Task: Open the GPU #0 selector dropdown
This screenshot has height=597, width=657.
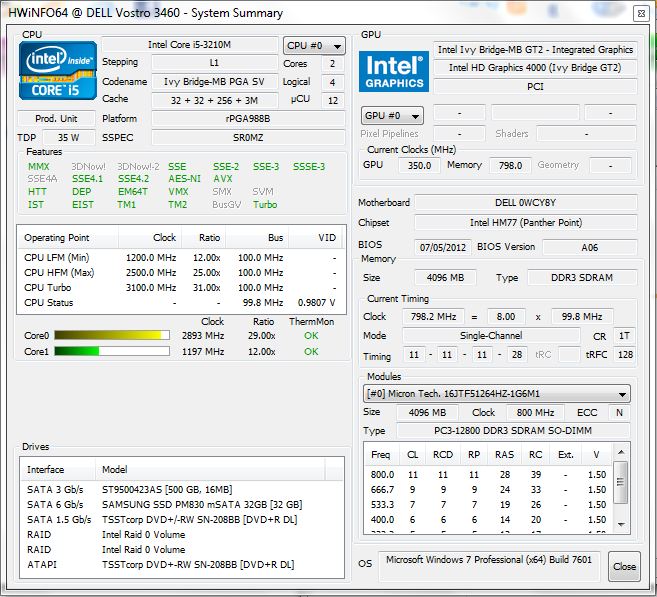Action: click(392, 116)
